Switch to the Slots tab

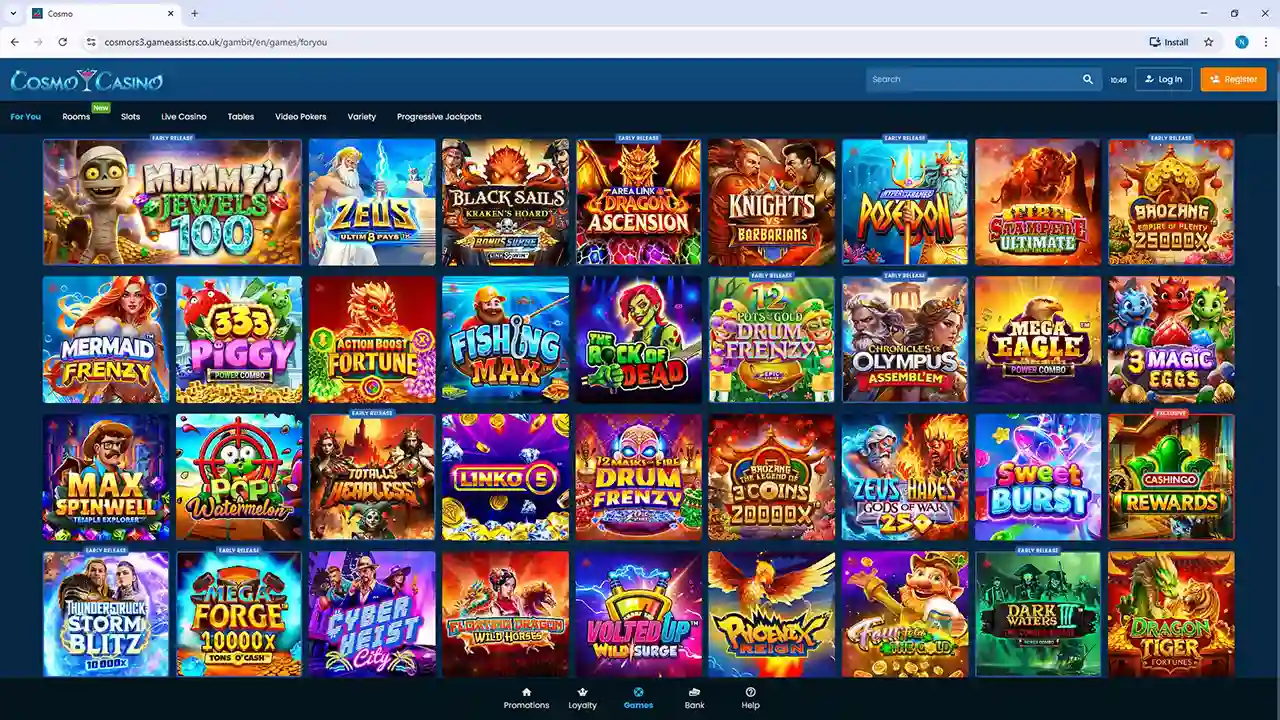pos(130,117)
